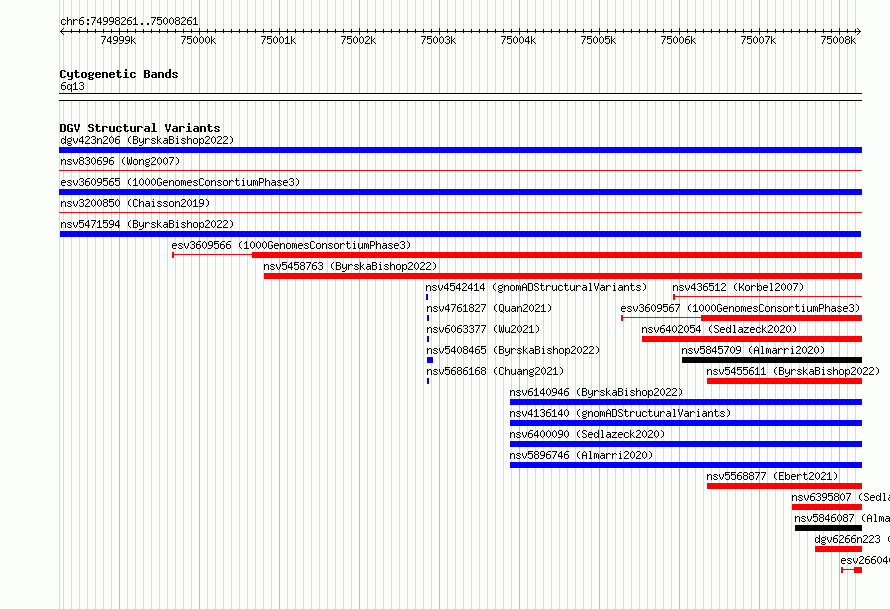The width and height of the screenshot is (890, 609).
Task: Click the 75001k ruler tick label
Action: [278, 40]
